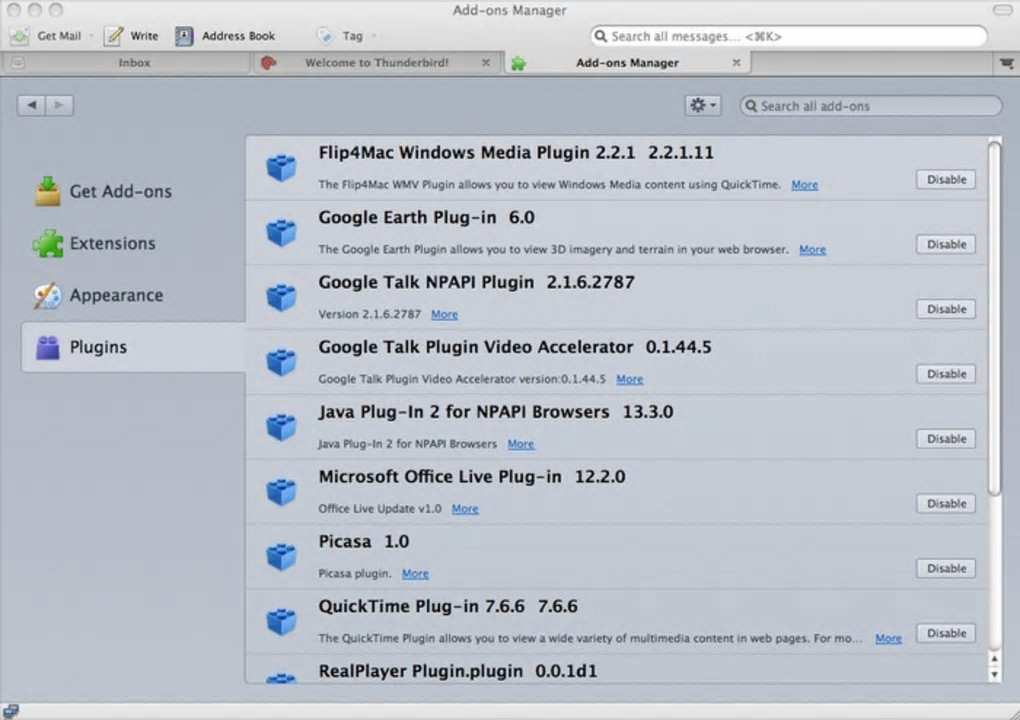The width and height of the screenshot is (1020, 720).
Task: Disable the Google Earth Plug-in
Action: pos(945,244)
